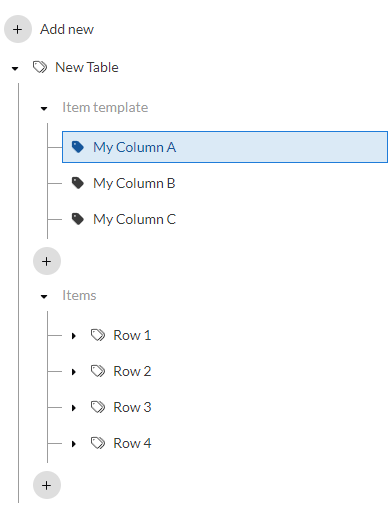This screenshot has height=507, width=389.
Task: Add a column with plus under Item template
Action: (47, 261)
